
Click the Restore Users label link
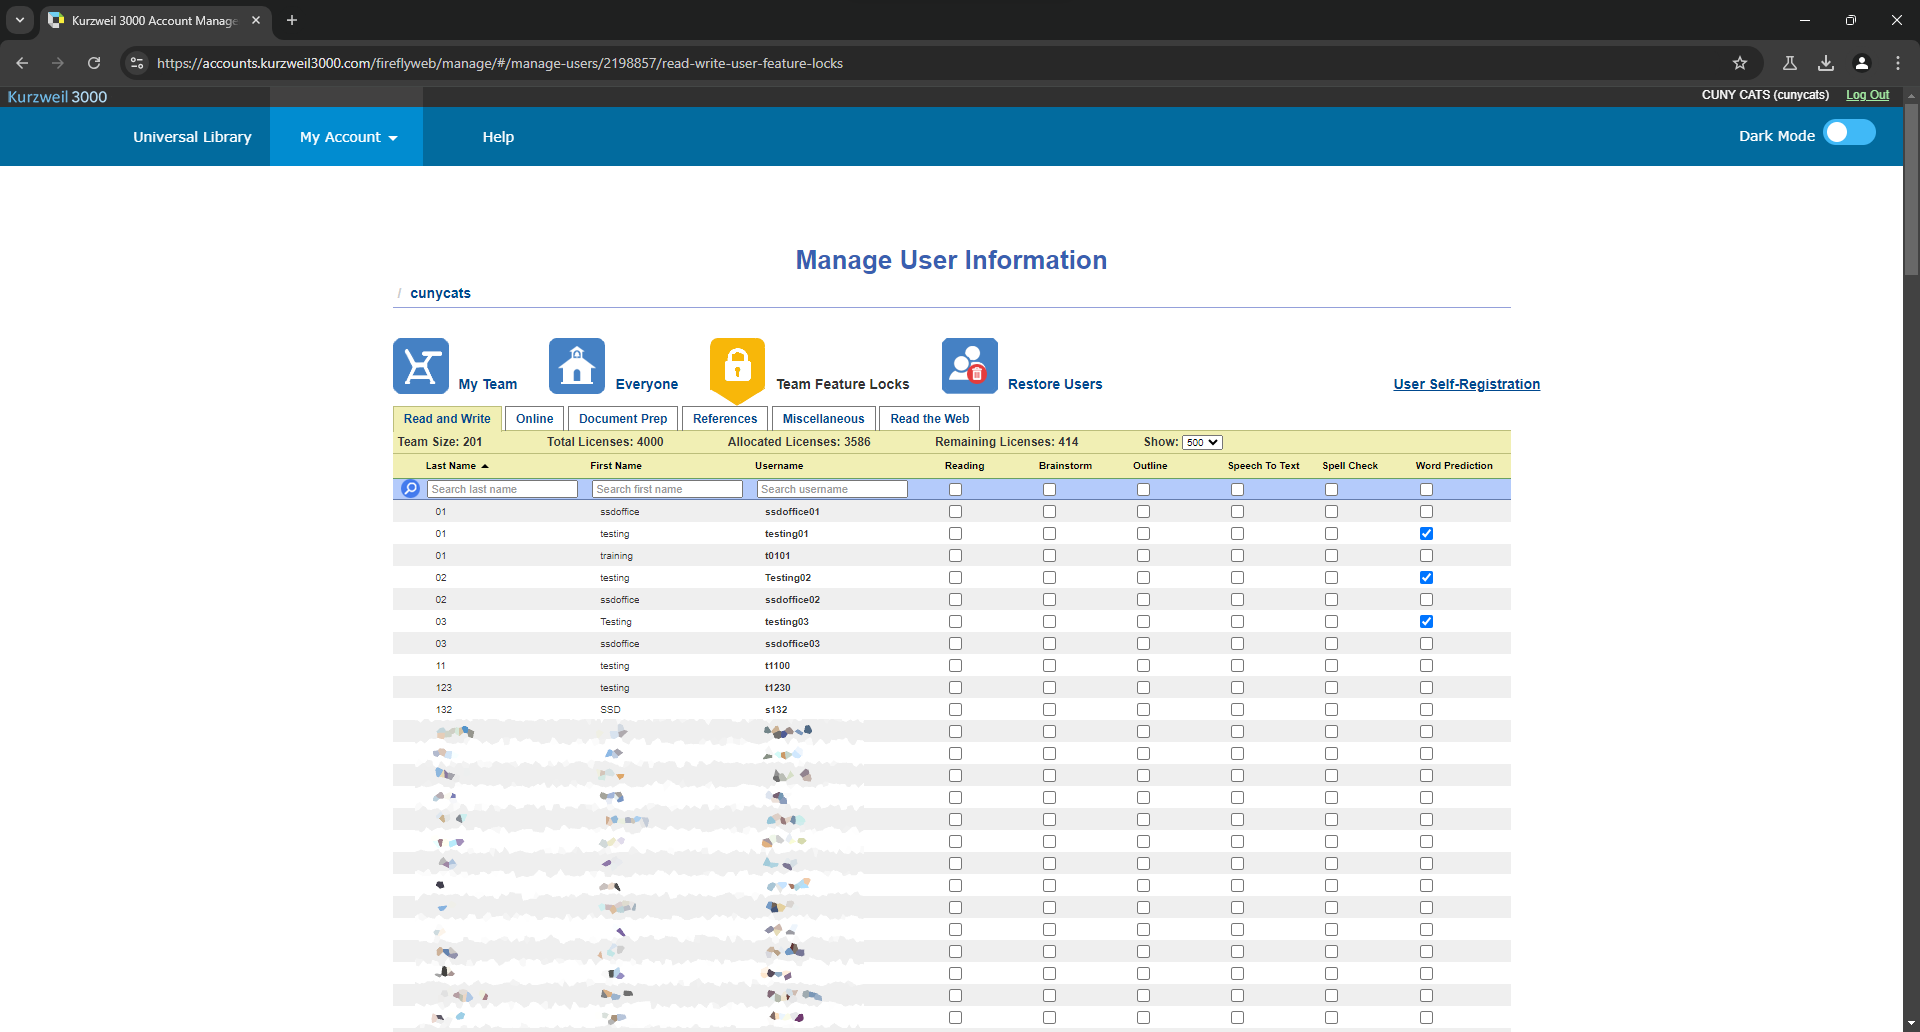[x=1055, y=384]
